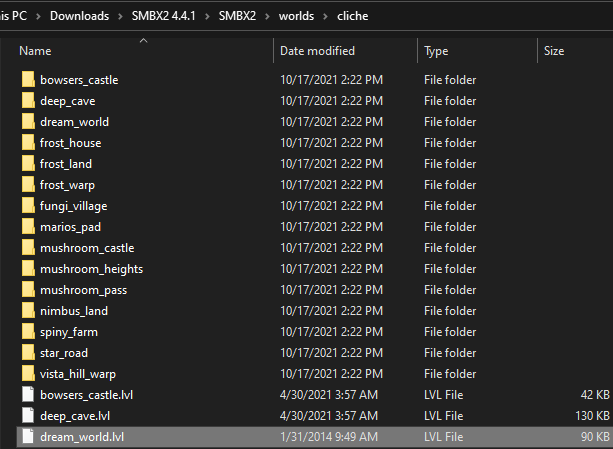613x449 pixels.
Task: Click the nimbus_land folder icon
Action: [28, 311]
